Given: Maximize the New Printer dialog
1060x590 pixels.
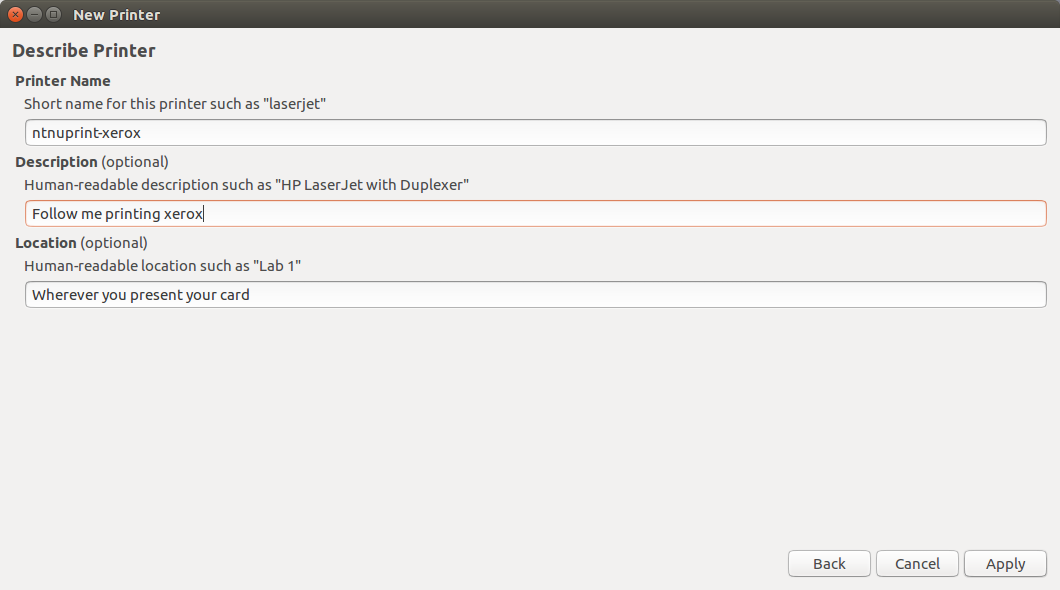Looking at the screenshot, I should (53, 14).
